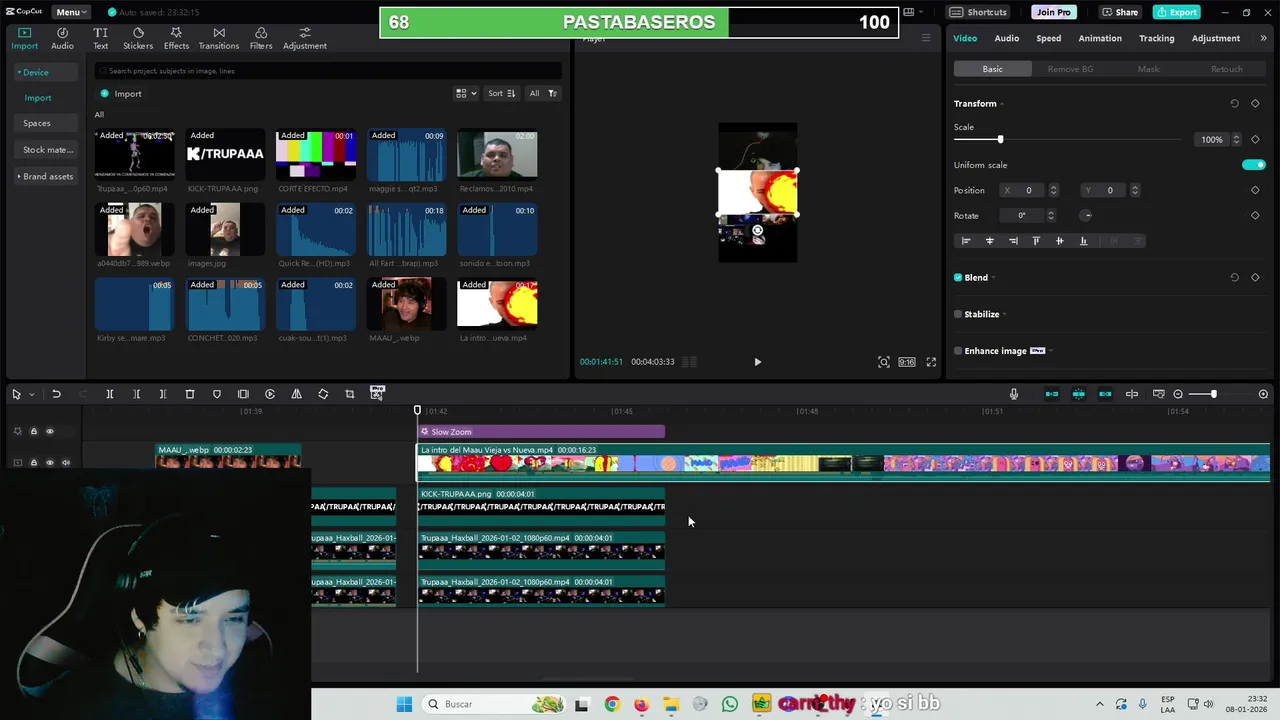Switch to the Tracking tab
Image resolution: width=1280 pixels, height=720 pixels.
click(1157, 38)
